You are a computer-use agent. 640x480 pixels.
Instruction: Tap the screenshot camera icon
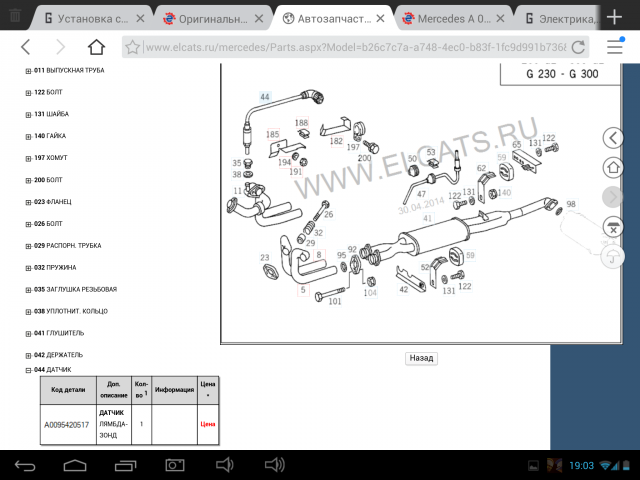click(x=175, y=465)
